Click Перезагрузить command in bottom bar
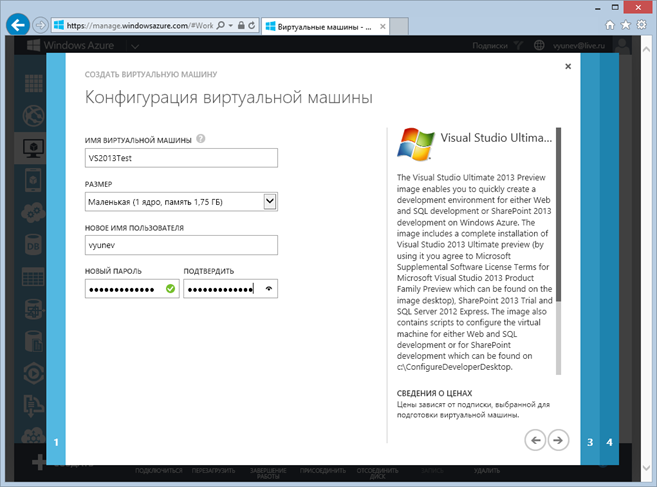The image size is (657, 487). 213,471
